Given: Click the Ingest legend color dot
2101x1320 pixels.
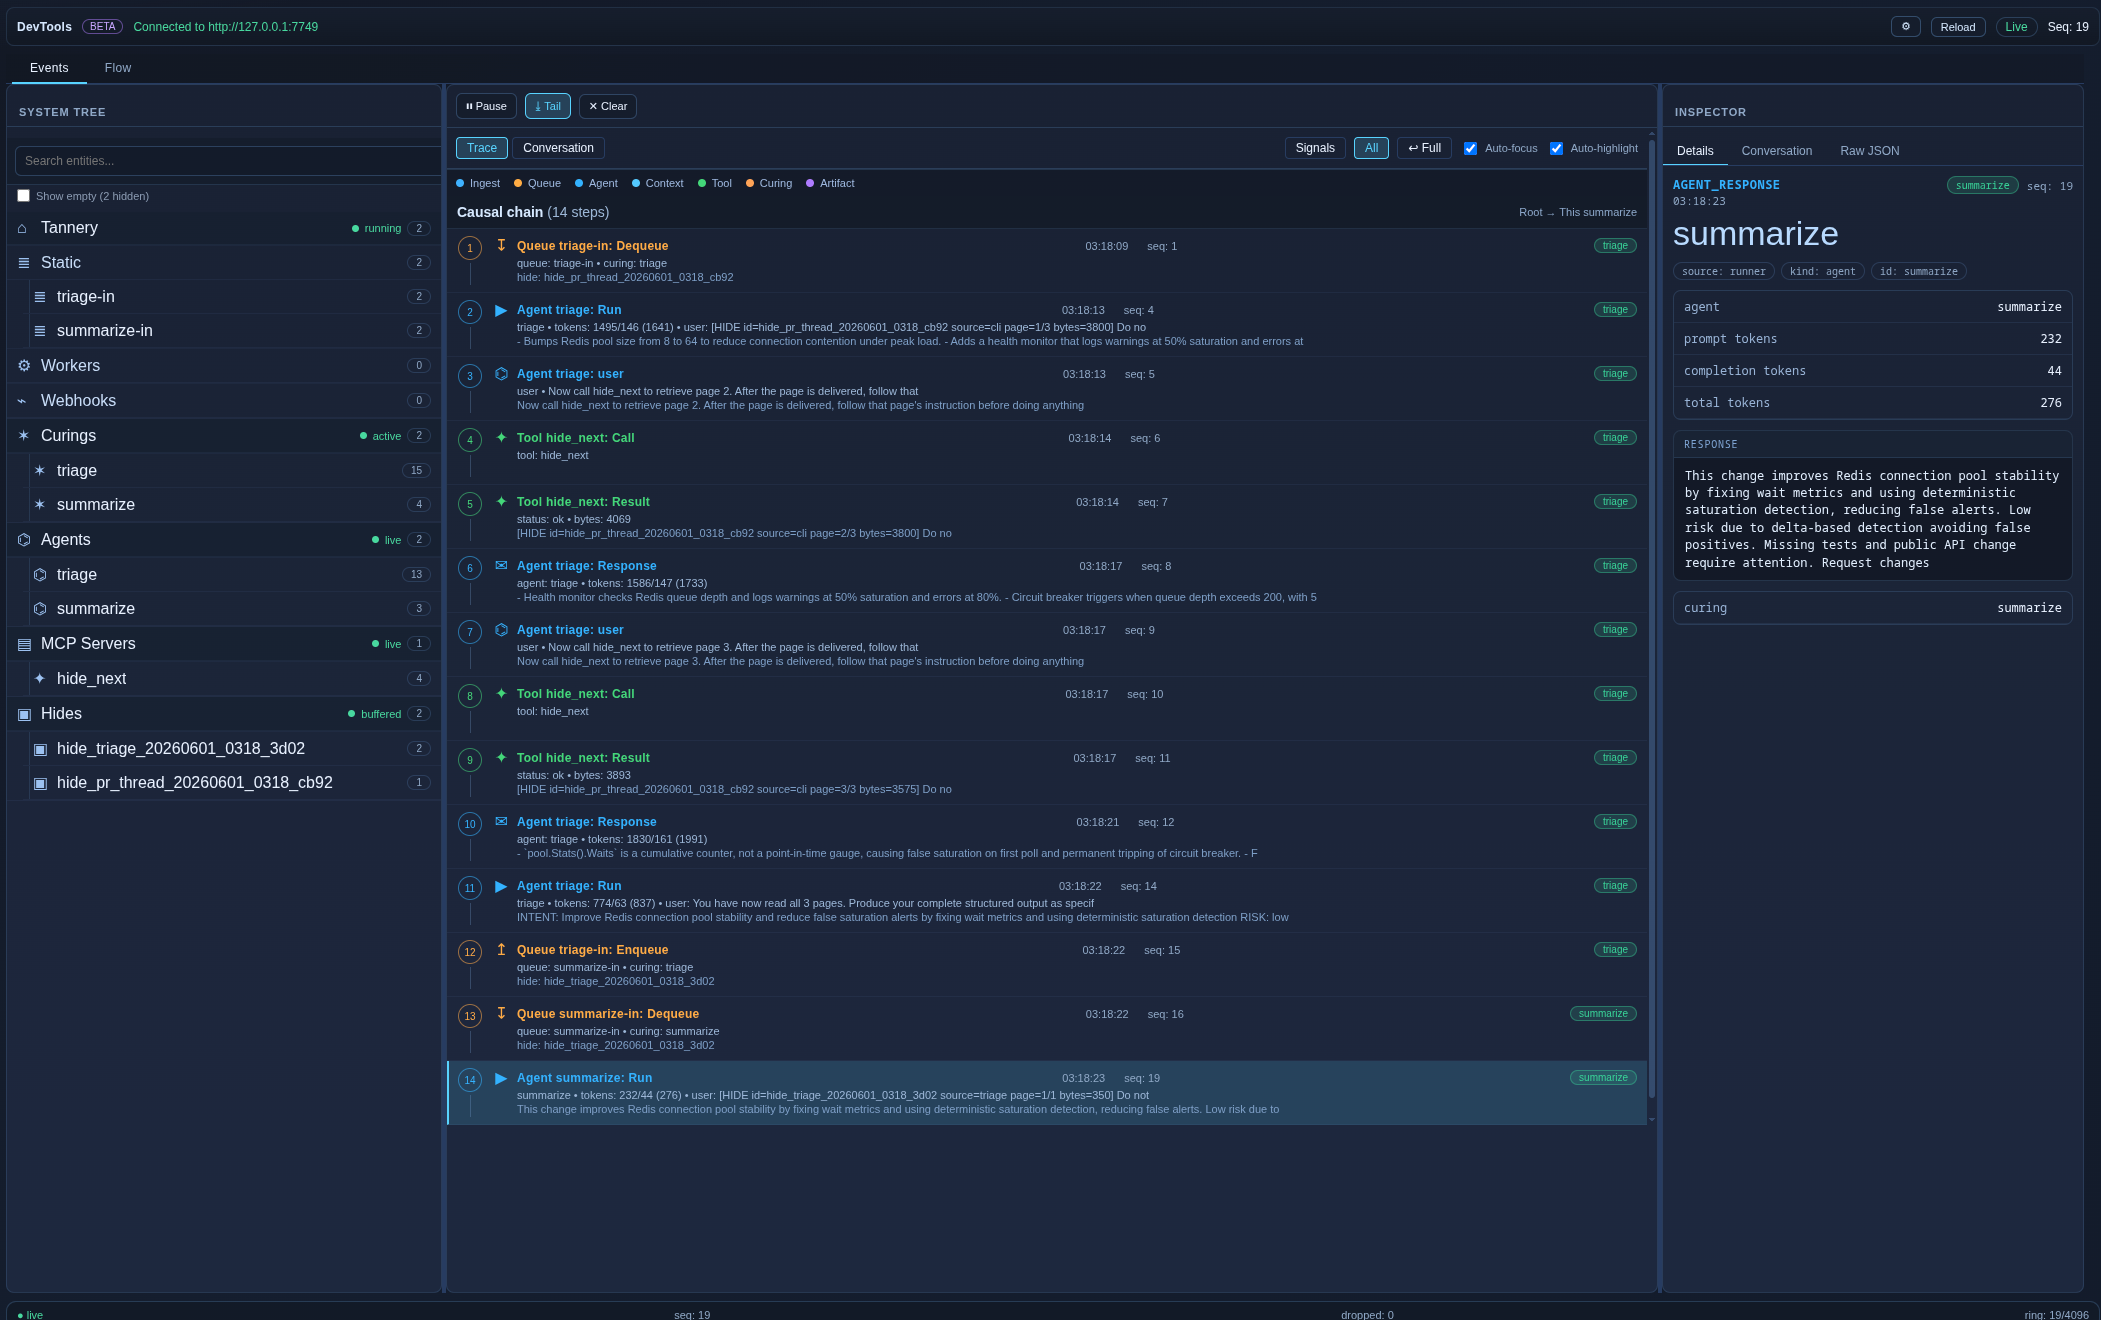Looking at the screenshot, I should [x=460, y=183].
